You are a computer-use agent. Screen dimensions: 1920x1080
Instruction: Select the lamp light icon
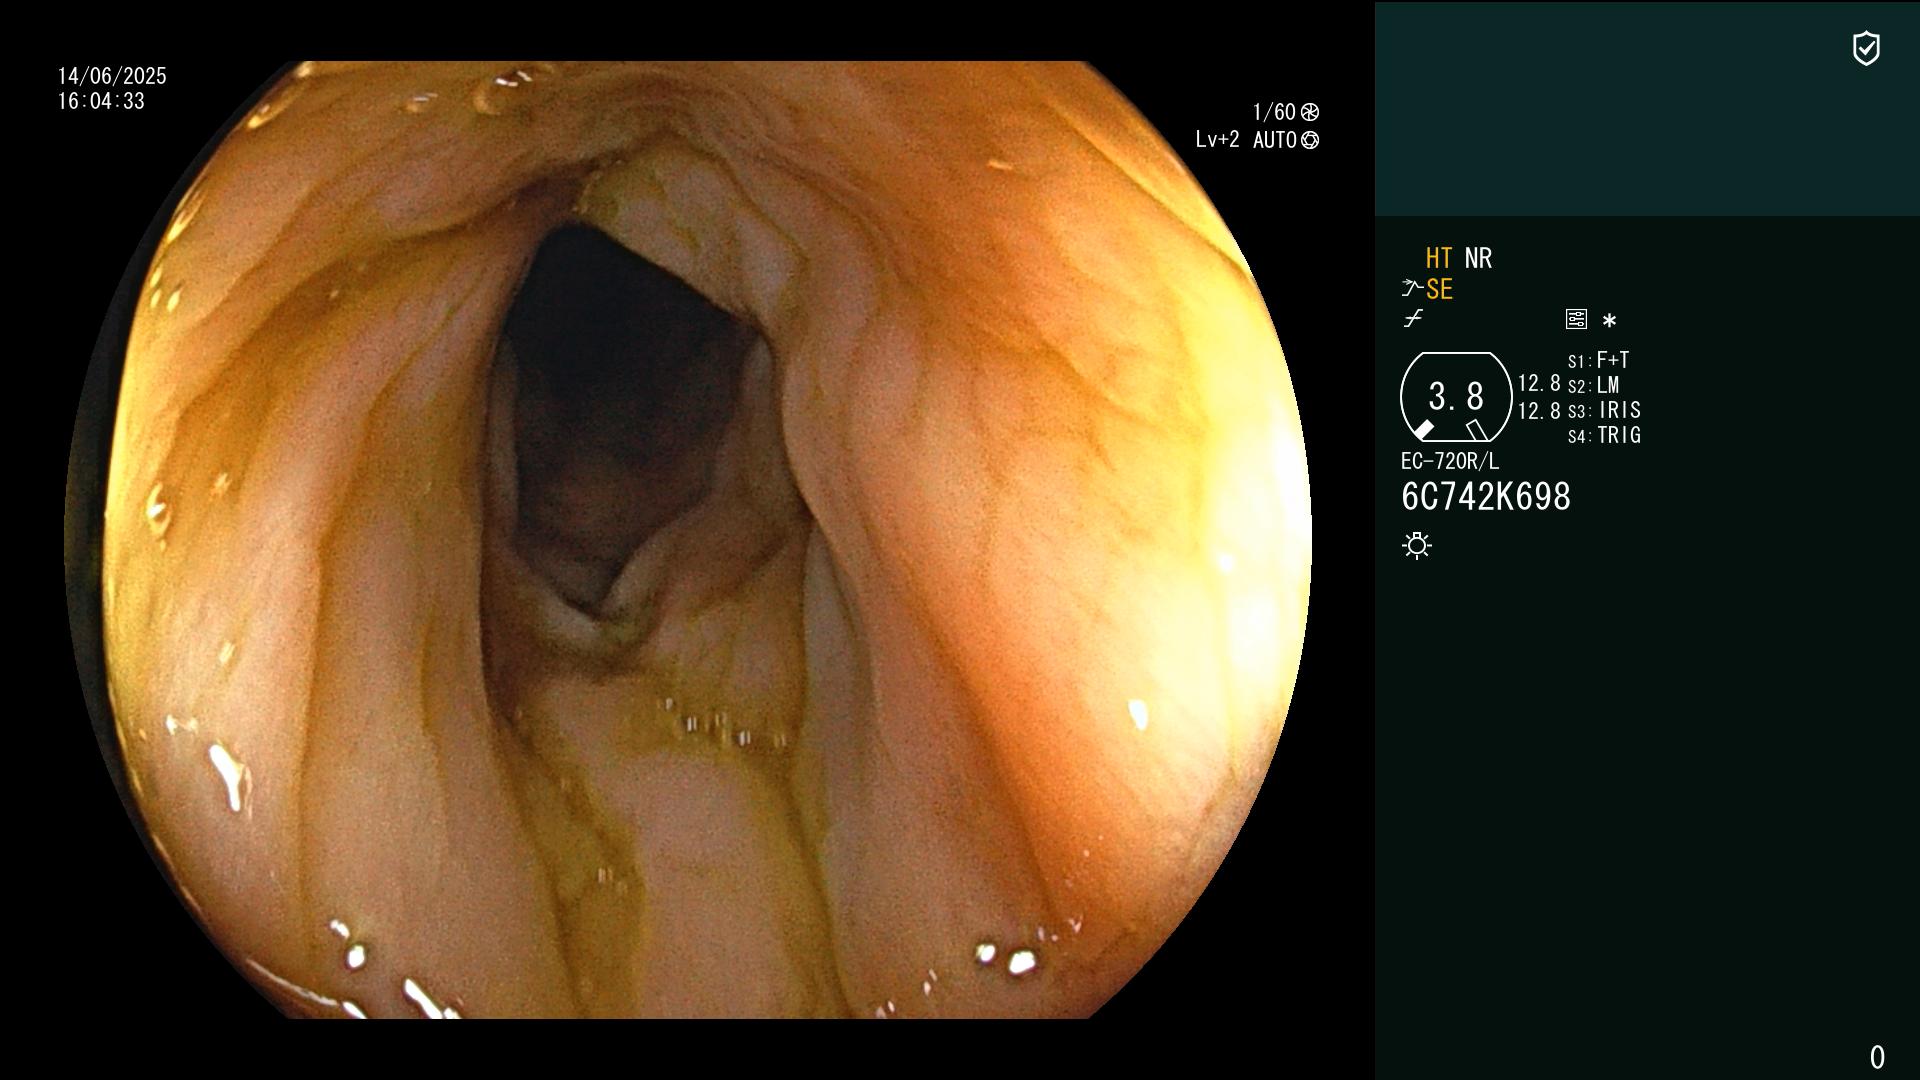click(1417, 545)
